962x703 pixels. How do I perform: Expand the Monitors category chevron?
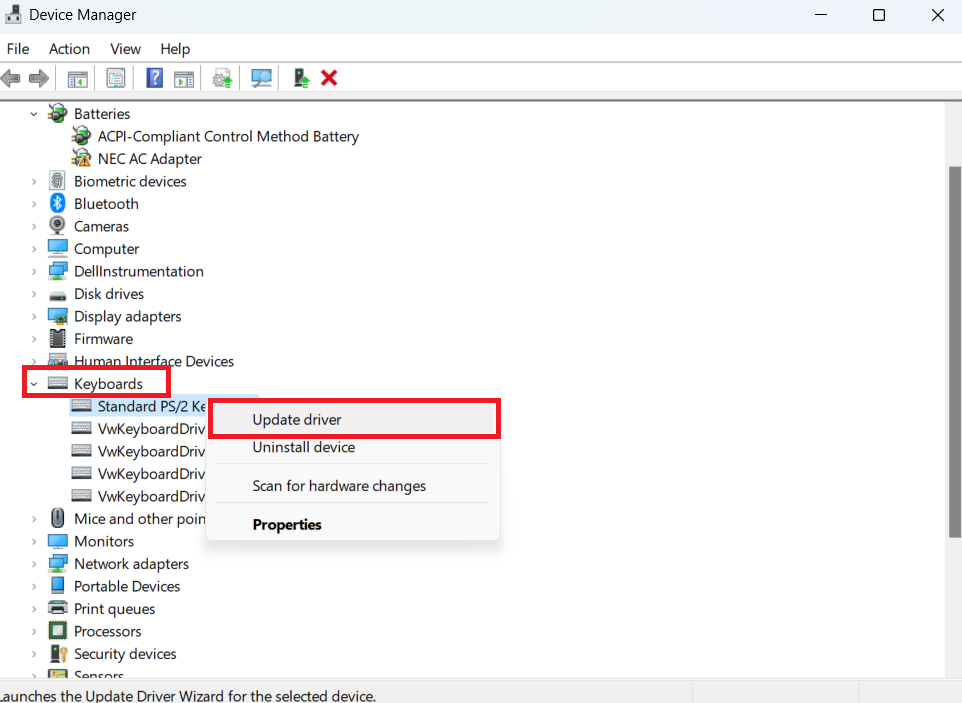(x=34, y=542)
